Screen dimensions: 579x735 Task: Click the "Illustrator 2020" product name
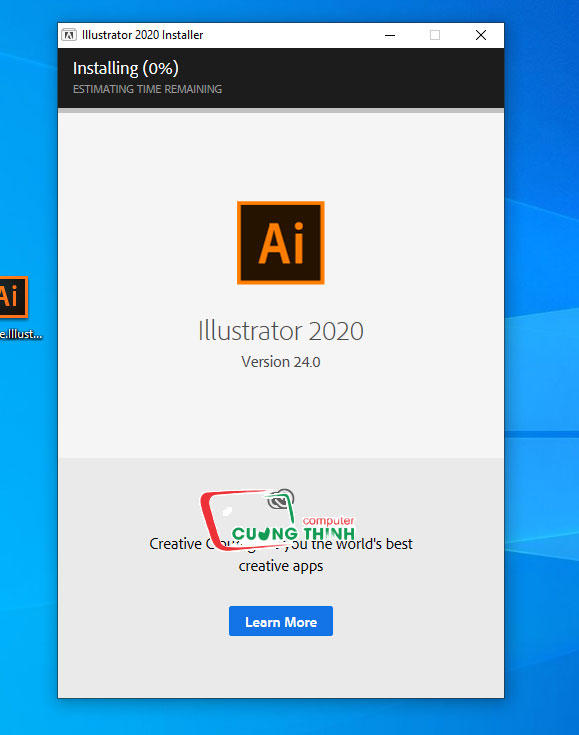281,331
